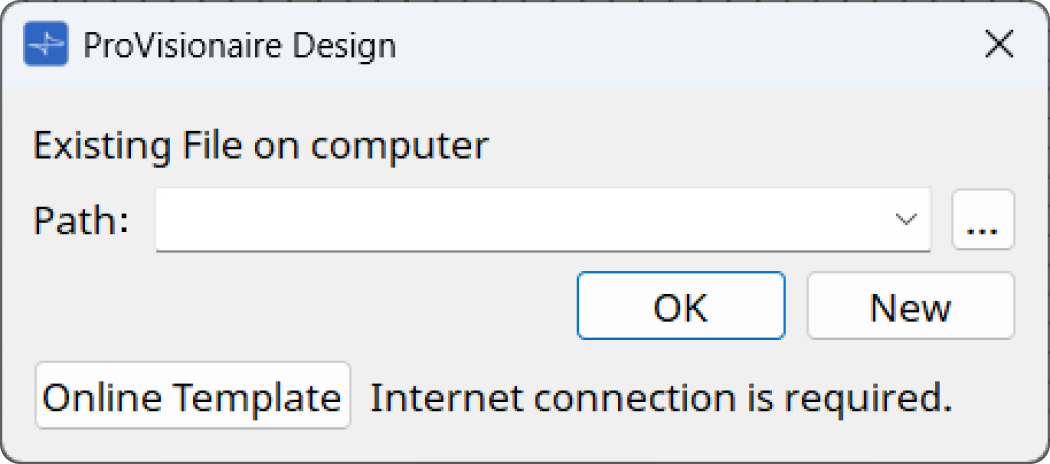Open the system menu from the blue waveform icon

[x=46, y=44]
